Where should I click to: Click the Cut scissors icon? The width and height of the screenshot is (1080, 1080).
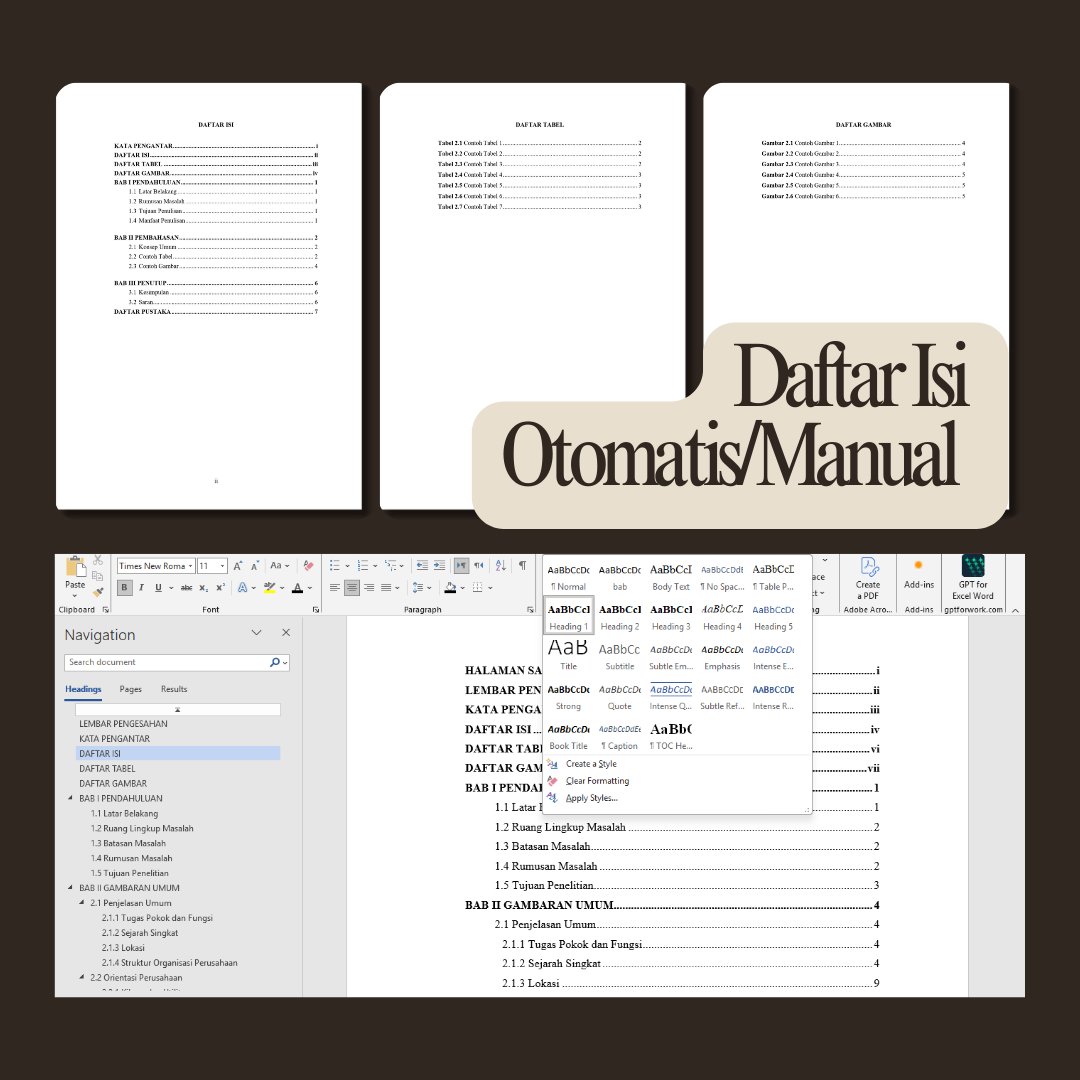click(98, 561)
